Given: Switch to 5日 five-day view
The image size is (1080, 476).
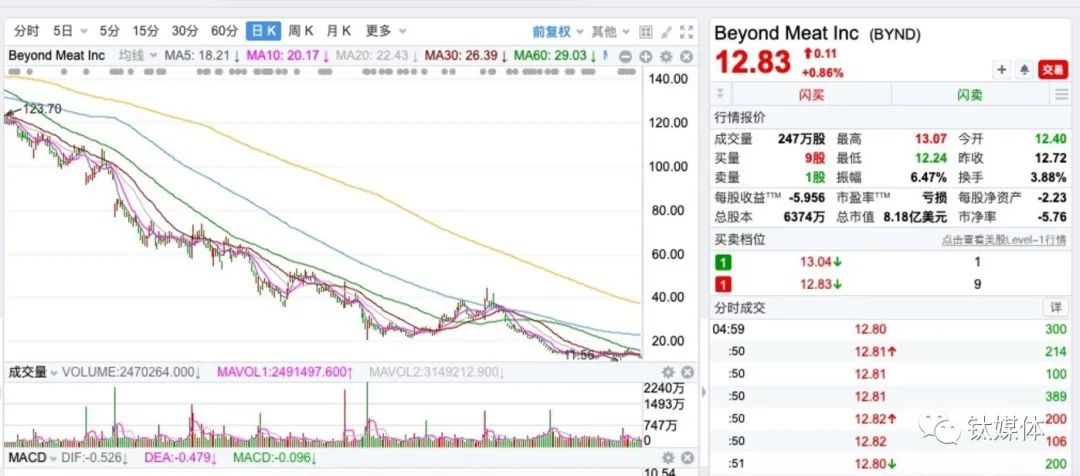Looking at the screenshot, I should [63, 31].
